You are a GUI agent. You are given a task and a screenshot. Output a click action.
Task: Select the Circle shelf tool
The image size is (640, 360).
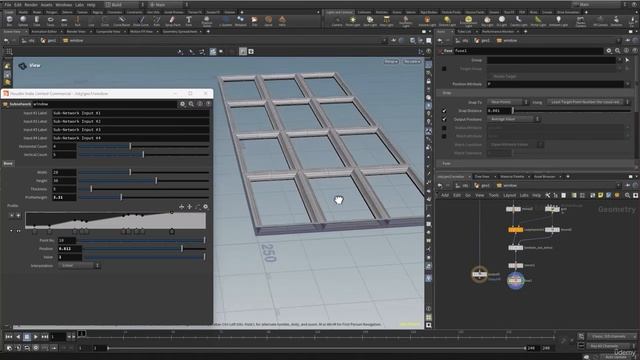(104, 20)
